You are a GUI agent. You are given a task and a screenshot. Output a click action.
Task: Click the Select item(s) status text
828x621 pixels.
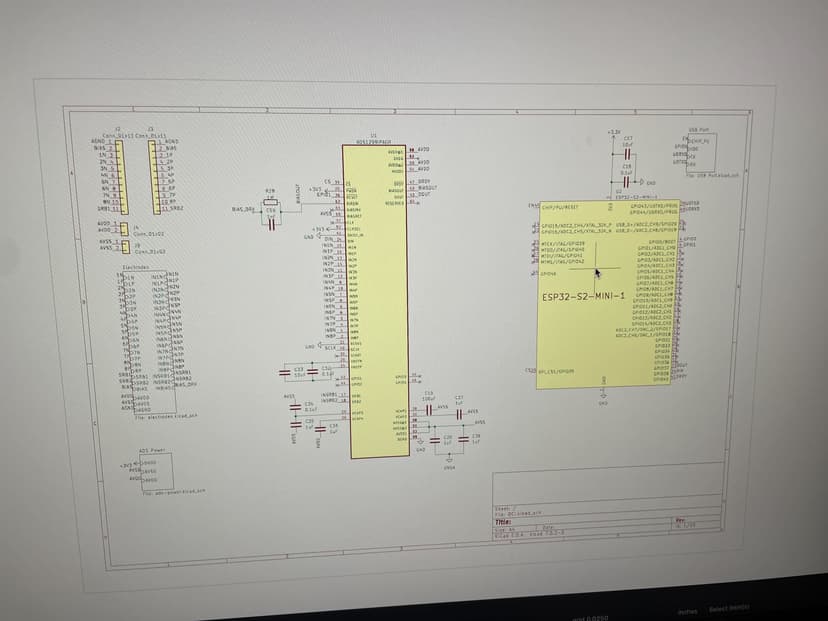point(729,608)
